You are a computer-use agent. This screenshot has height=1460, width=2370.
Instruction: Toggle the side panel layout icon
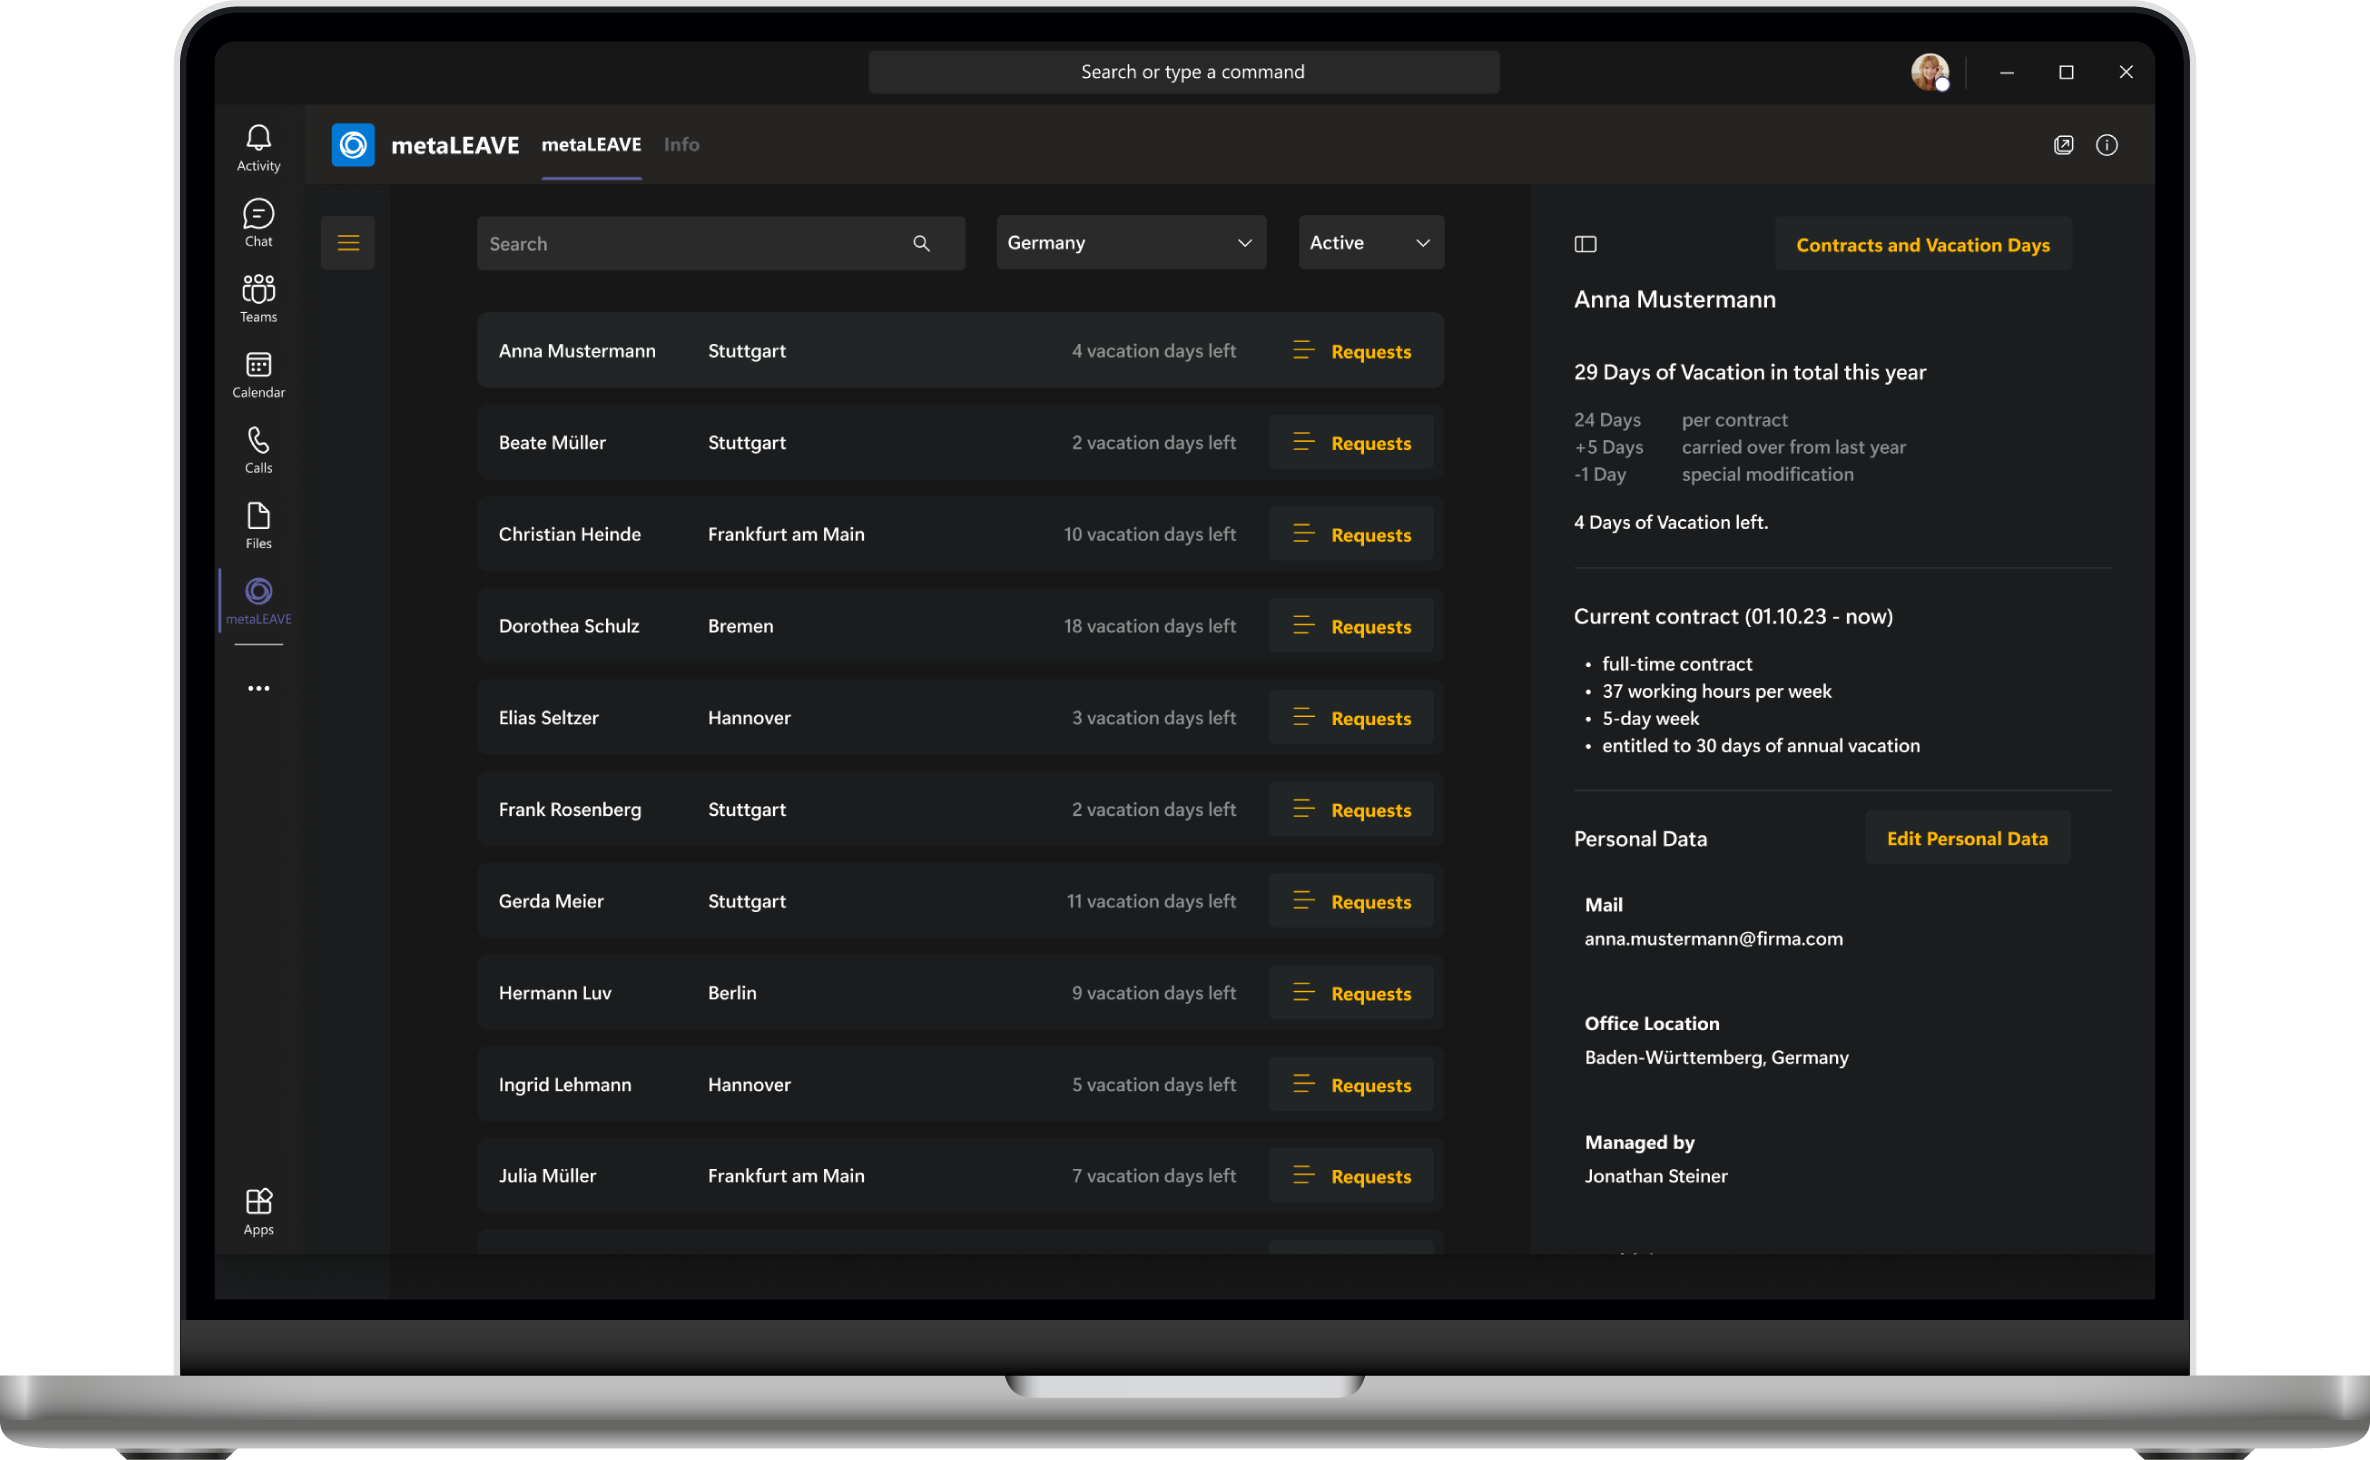(x=1585, y=244)
